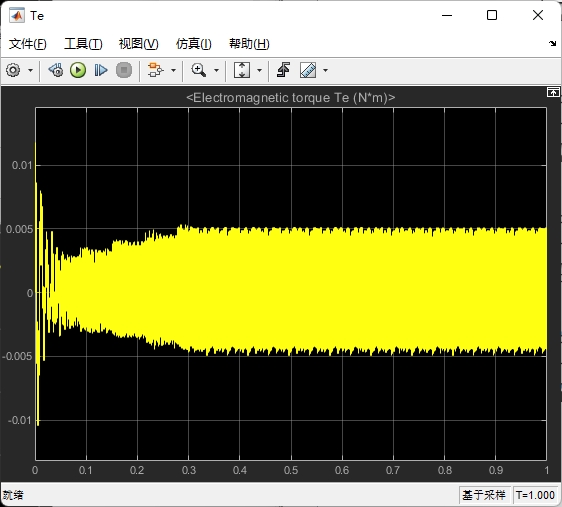Expand the measurements dropdown arrow
This screenshot has width=562, height=507.
tap(325, 70)
